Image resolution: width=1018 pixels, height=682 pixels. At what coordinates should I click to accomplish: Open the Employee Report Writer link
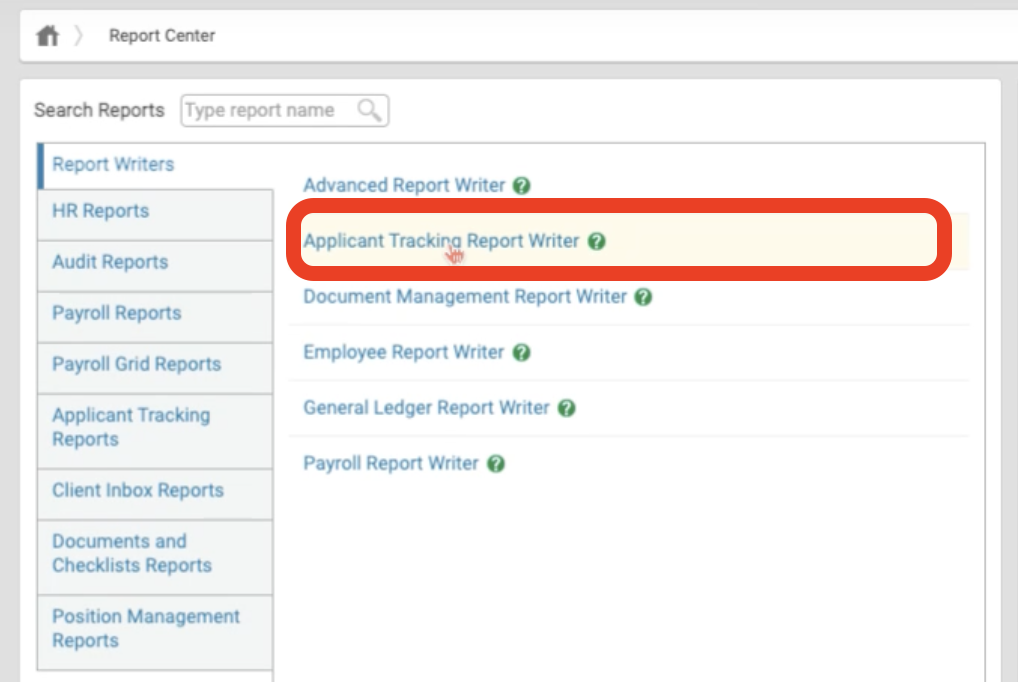(x=404, y=352)
